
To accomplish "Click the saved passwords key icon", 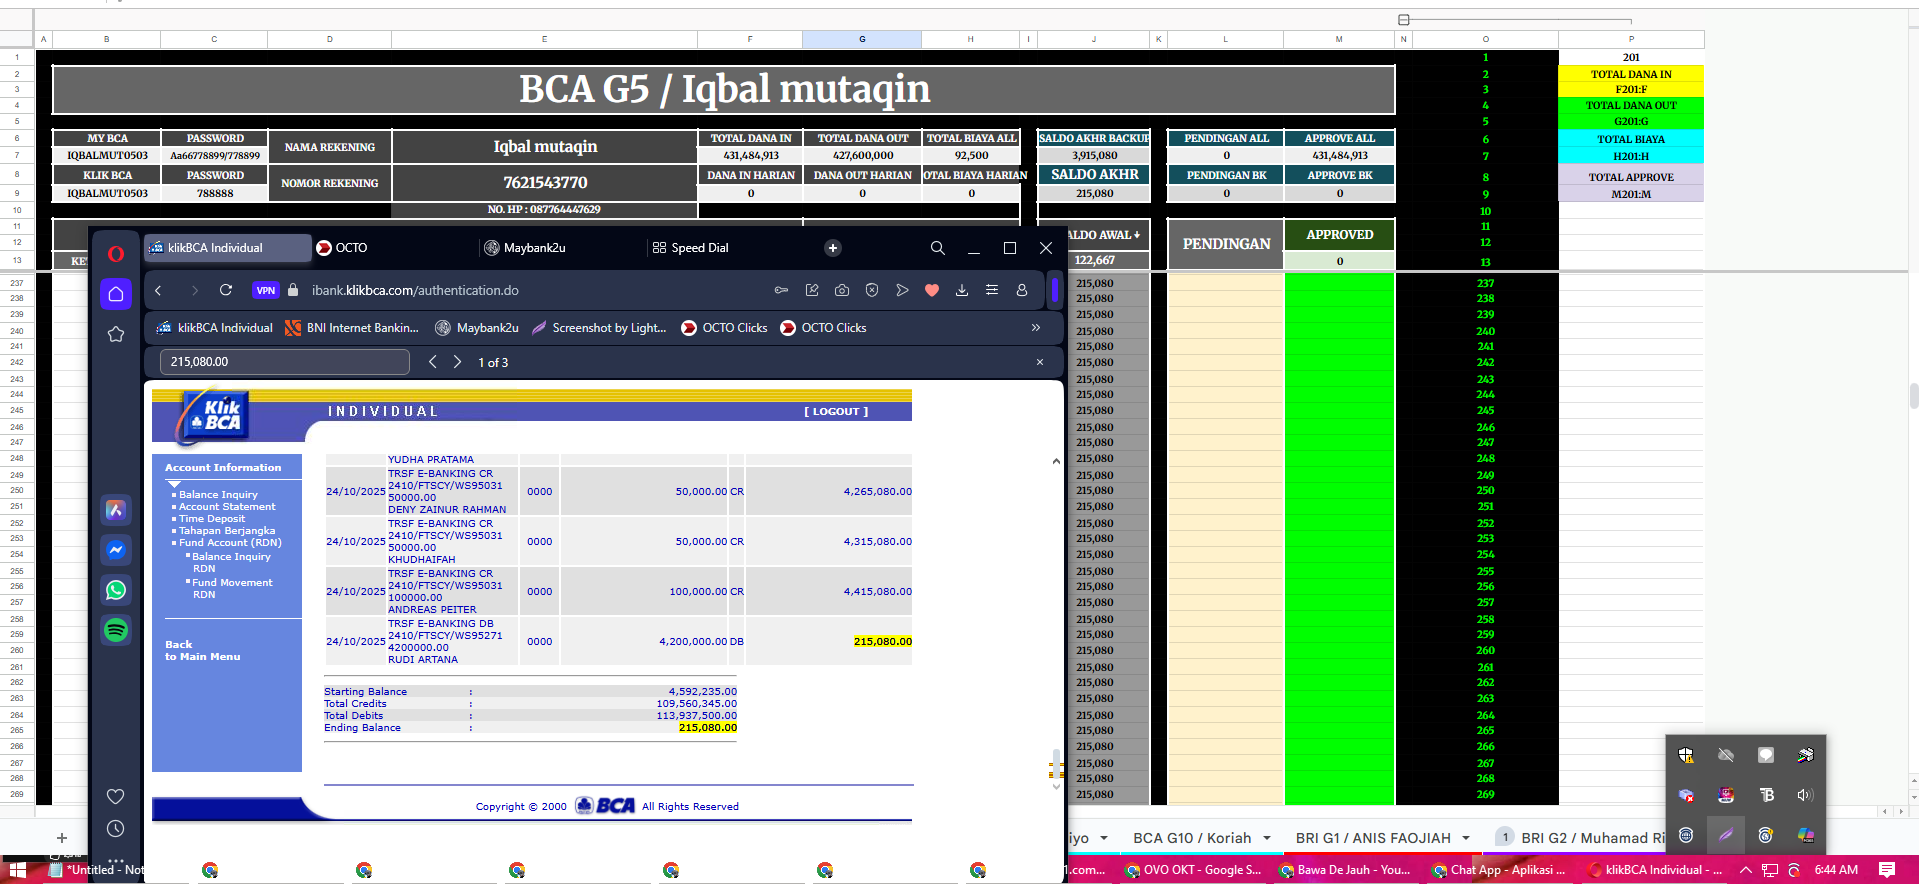I will click(781, 290).
